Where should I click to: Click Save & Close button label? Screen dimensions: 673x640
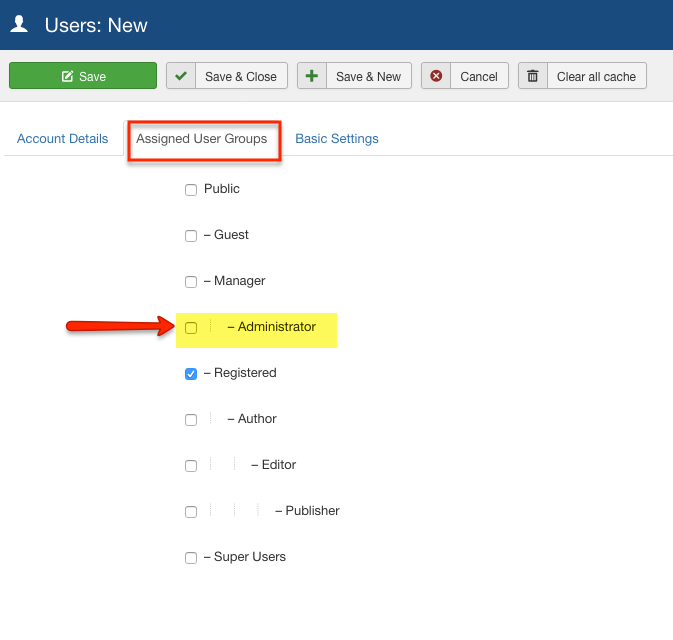241,76
